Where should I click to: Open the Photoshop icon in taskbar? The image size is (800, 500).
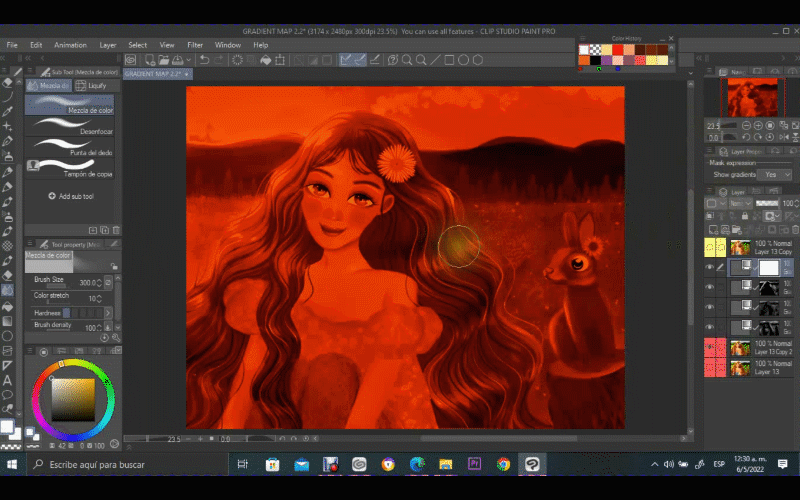point(474,464)
